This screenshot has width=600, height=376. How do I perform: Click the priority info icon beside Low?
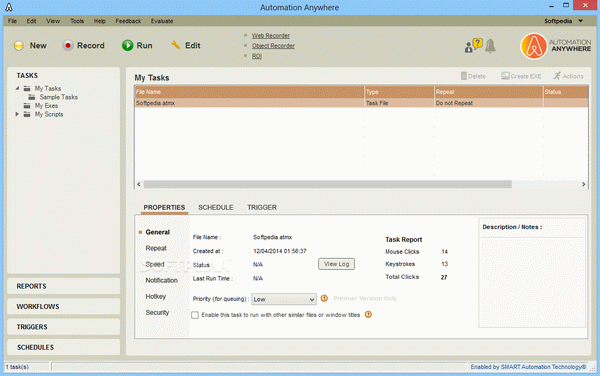point(324,298)
